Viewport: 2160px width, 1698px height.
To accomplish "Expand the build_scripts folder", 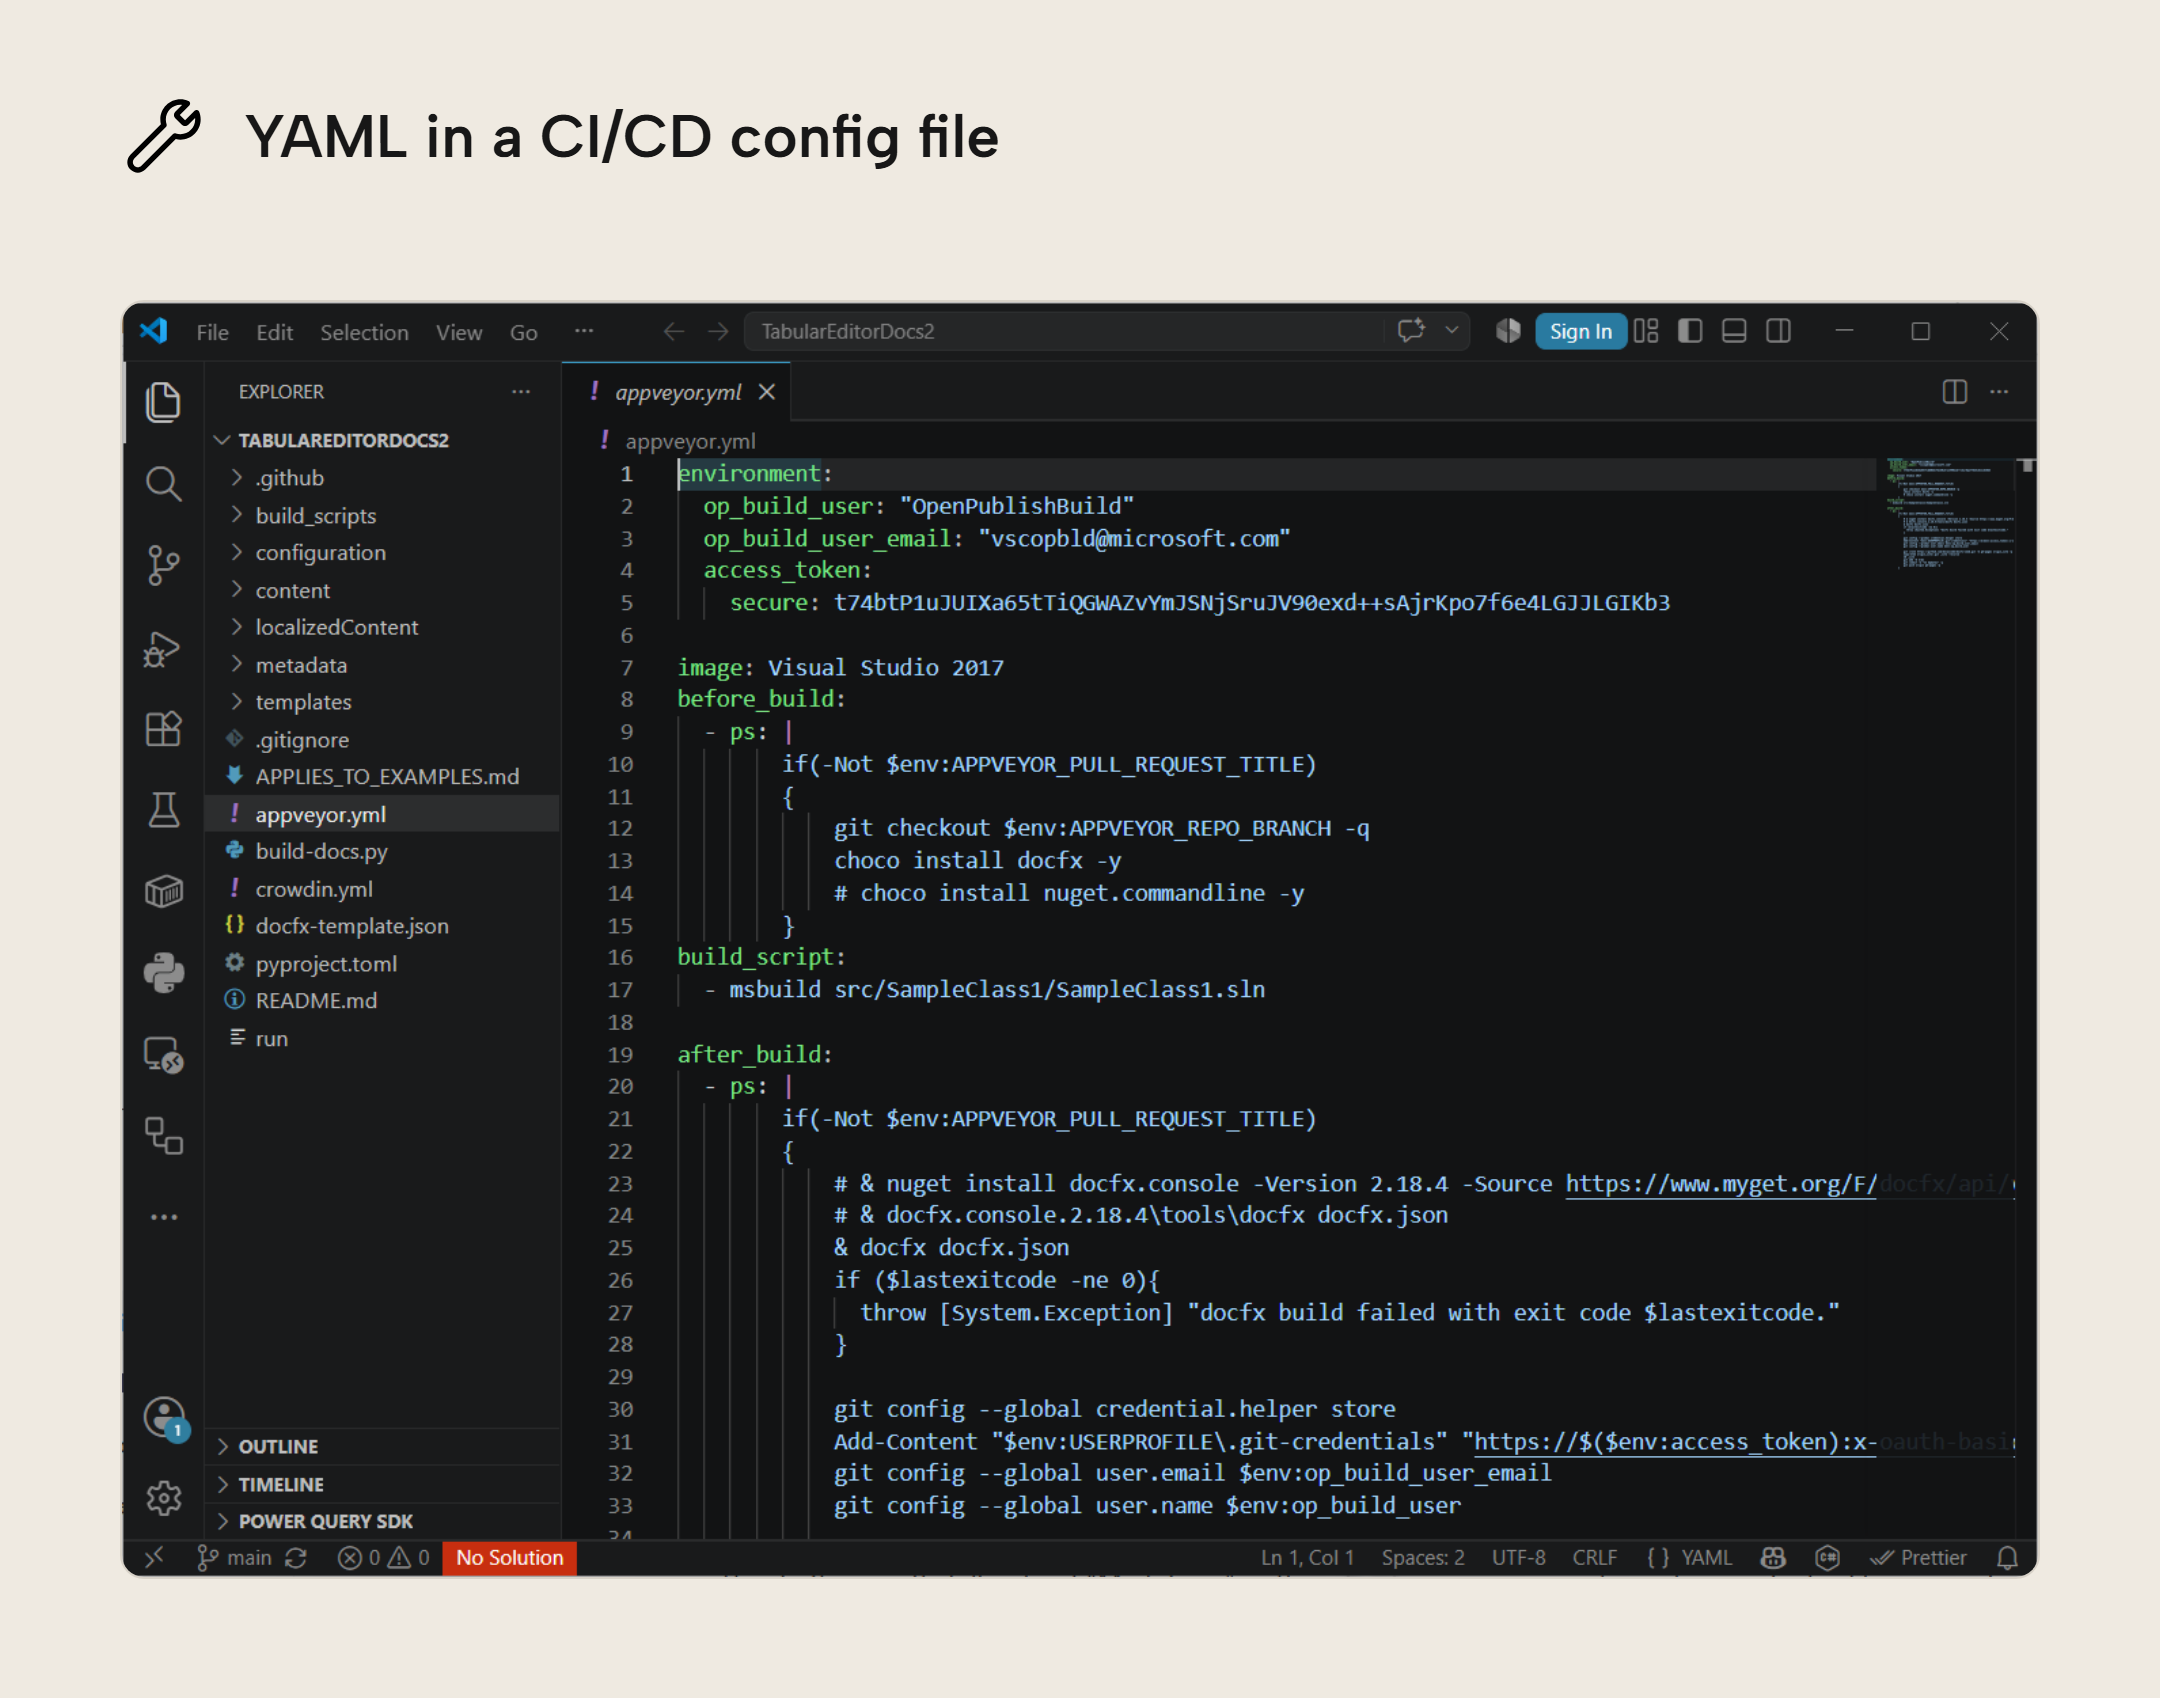I will 382,516.
